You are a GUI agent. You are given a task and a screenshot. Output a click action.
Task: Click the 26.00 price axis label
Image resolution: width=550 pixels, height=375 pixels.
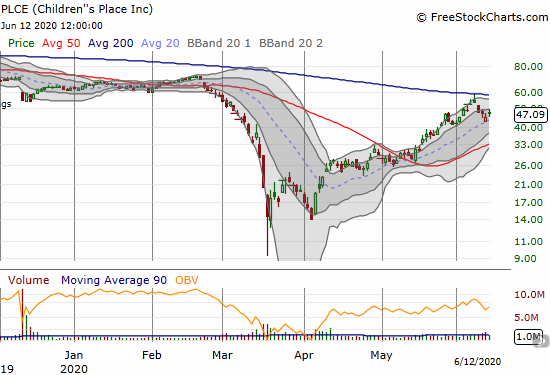tap(529, 165)
